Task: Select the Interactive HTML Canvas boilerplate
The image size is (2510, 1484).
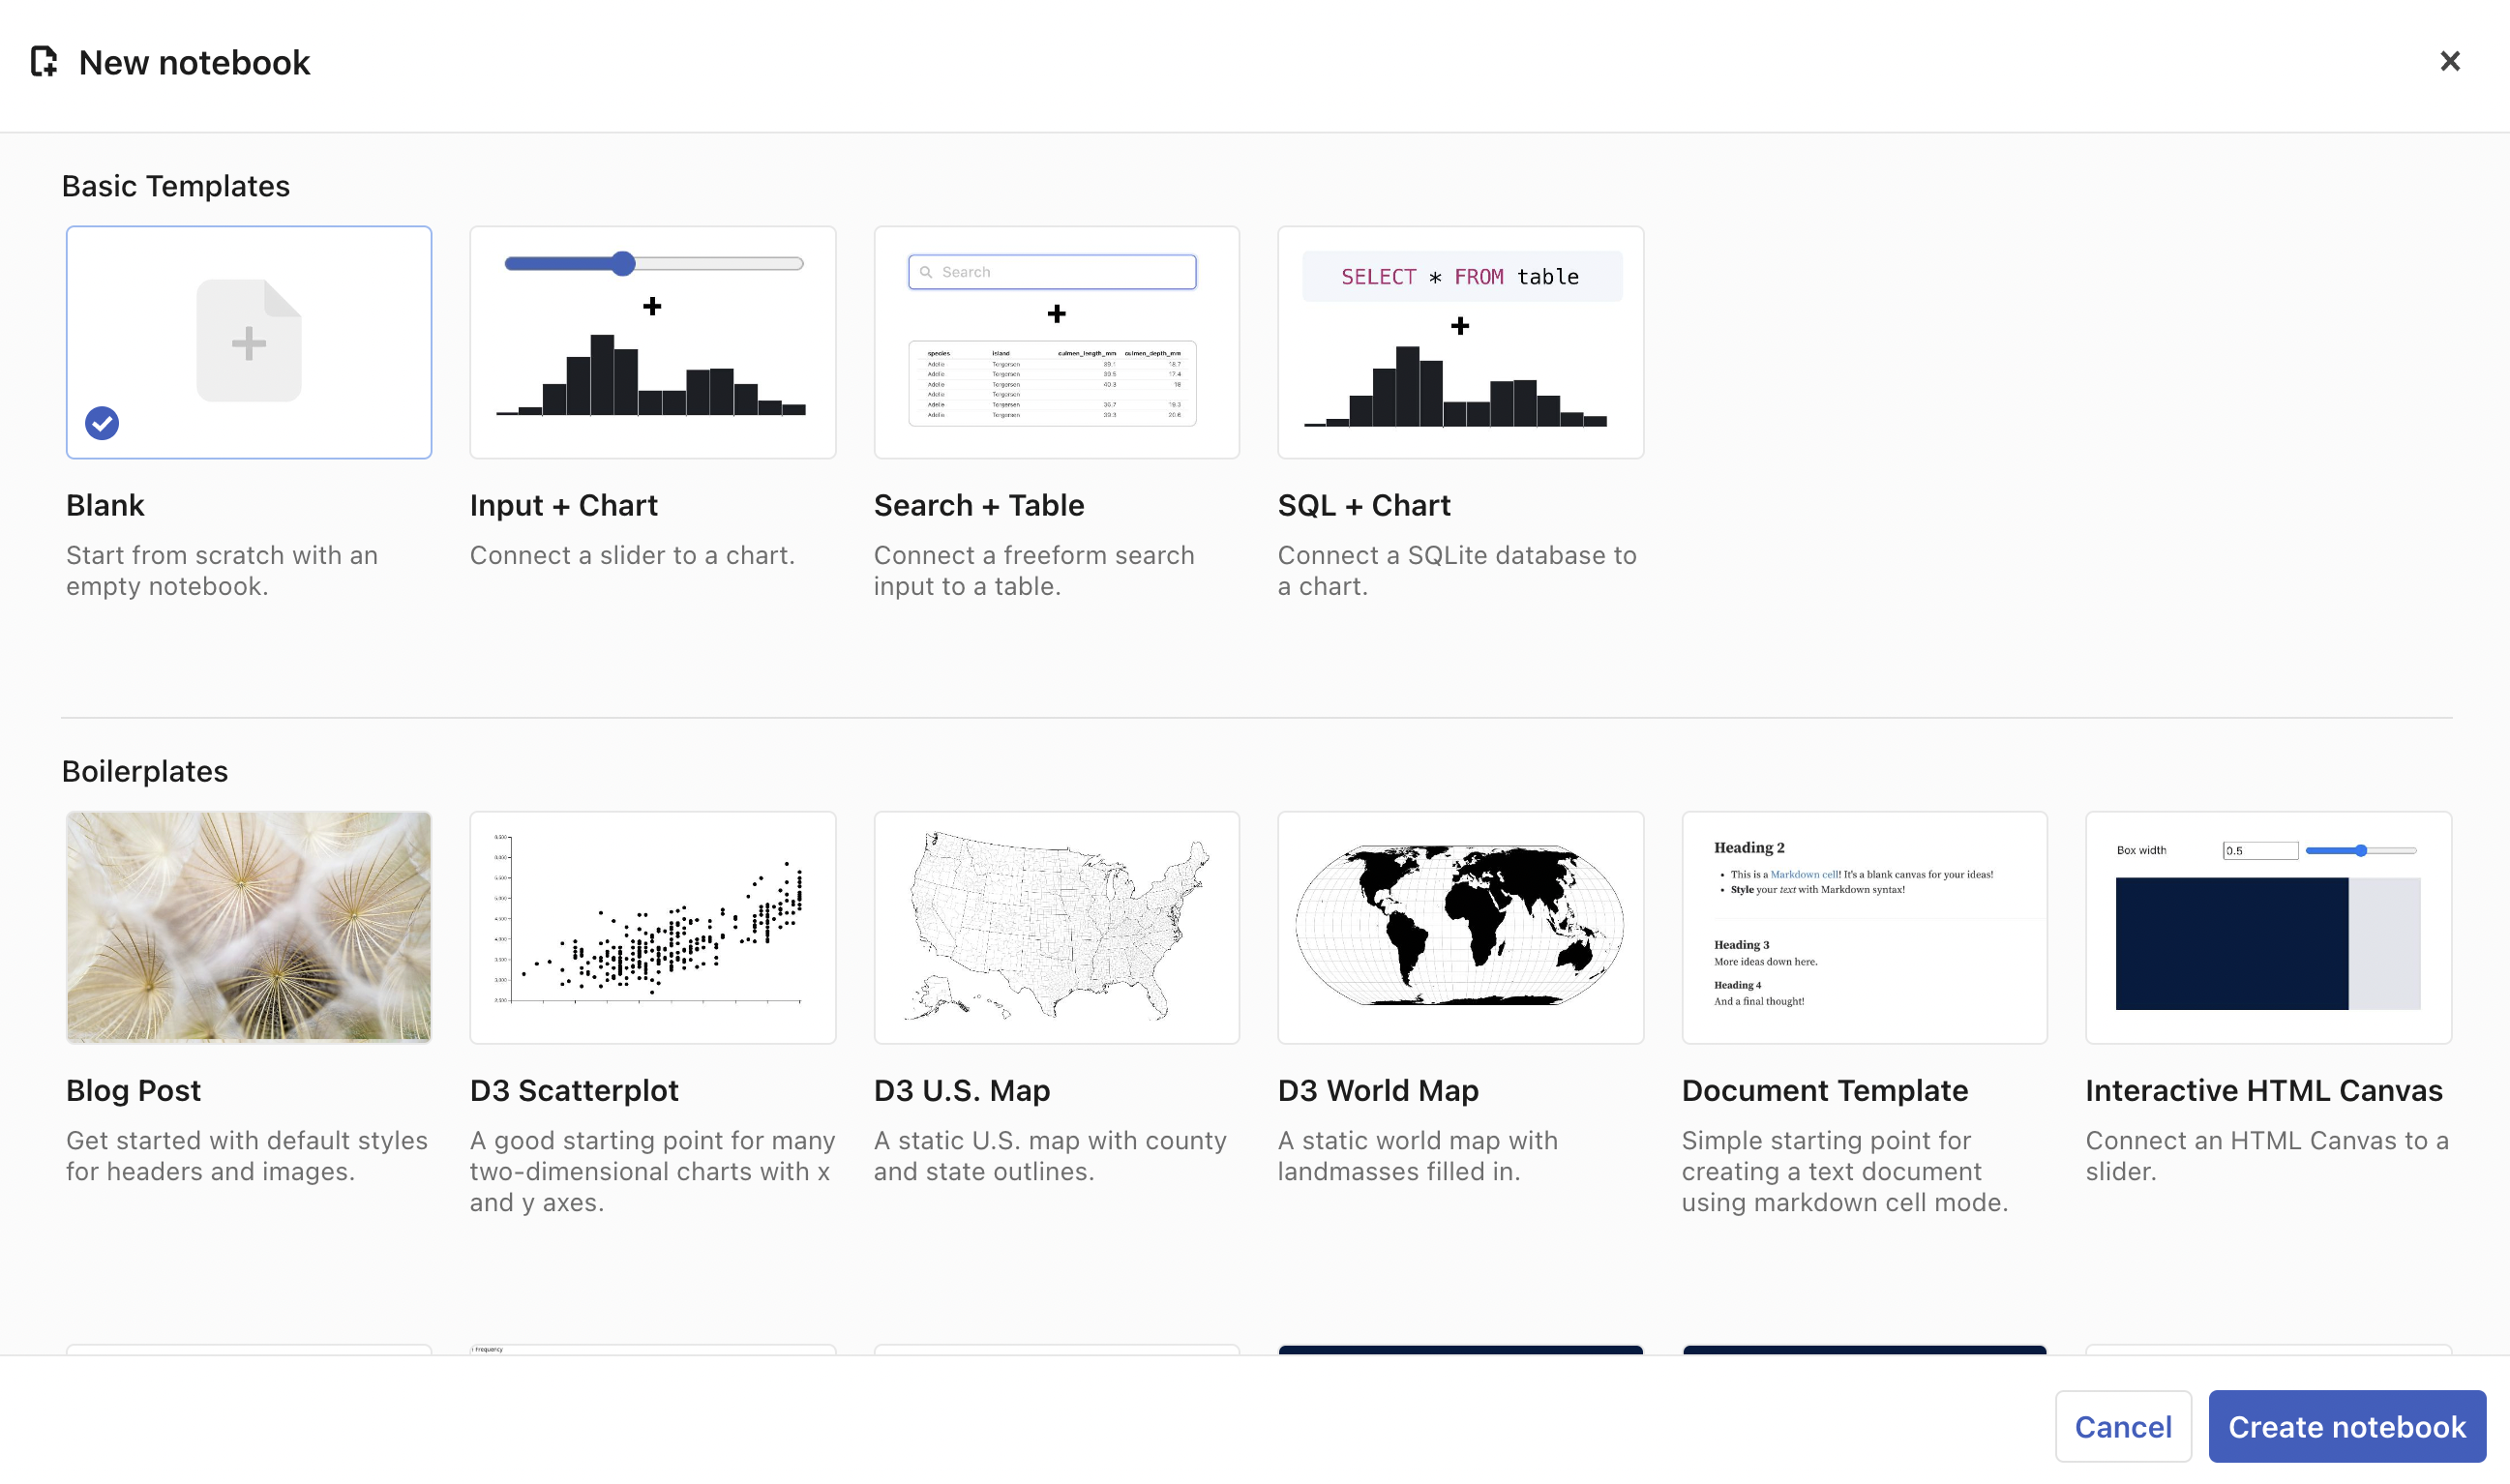Action: pyautogui.click(x=2267, y=927)
